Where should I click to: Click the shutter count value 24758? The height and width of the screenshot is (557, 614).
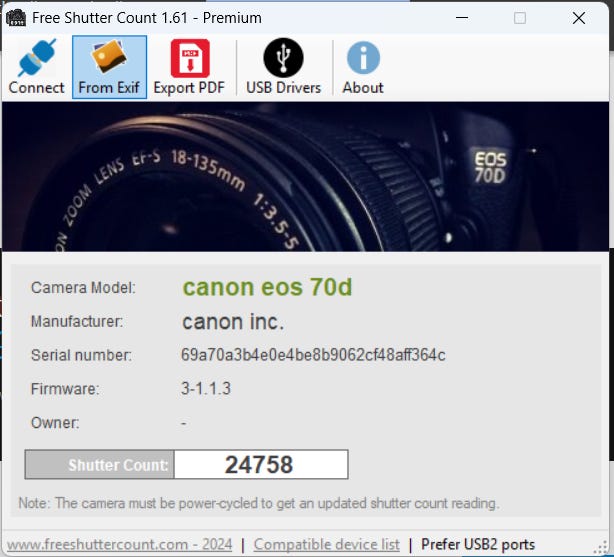(261, 465)
